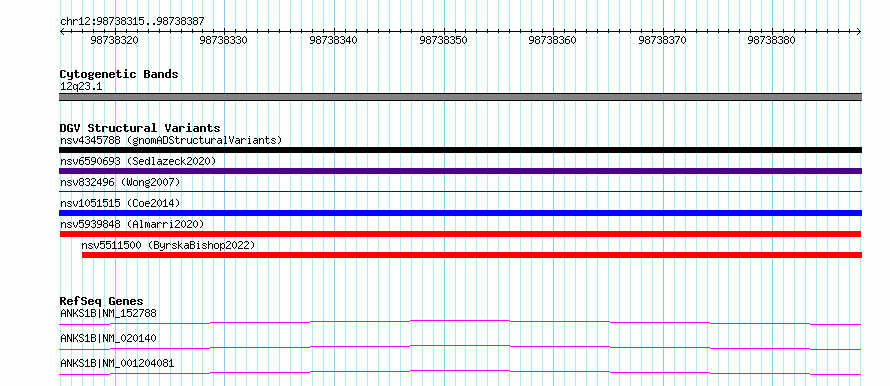
Task: Open variant nsv832496 (Wong2007) label
Action: (x=120, y=182)
